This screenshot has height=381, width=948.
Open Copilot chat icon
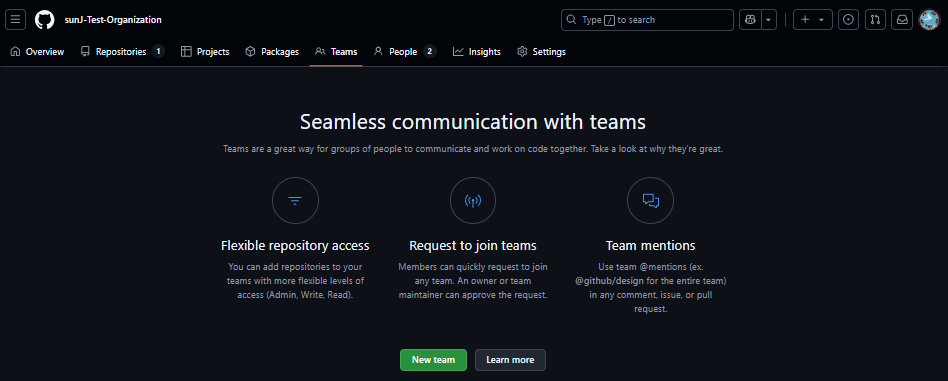pyautogui.click(x=750, y=19)
